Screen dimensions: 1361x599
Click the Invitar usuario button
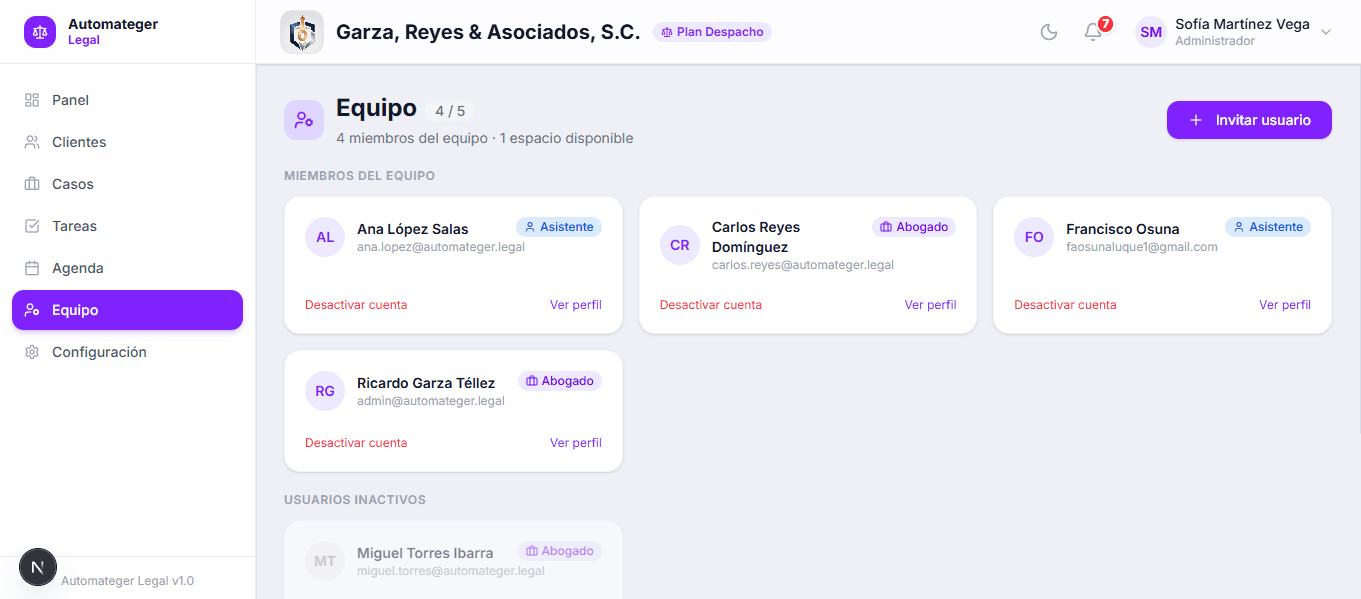point(1248,119)
